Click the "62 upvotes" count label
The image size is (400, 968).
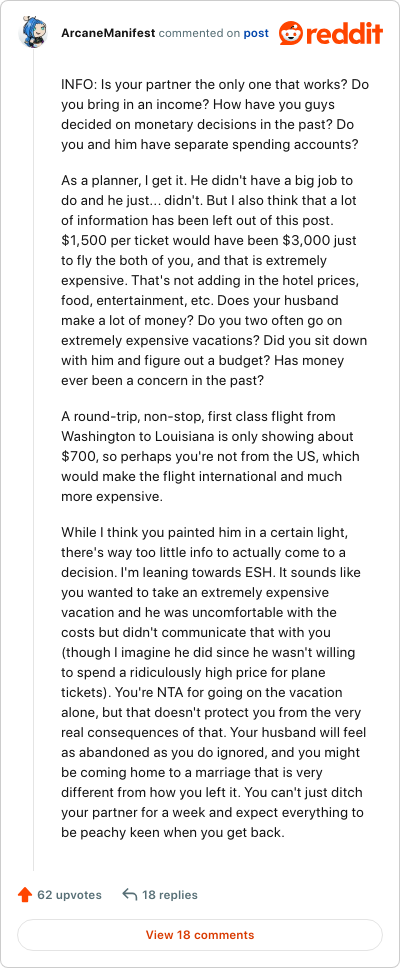point(69,895)
